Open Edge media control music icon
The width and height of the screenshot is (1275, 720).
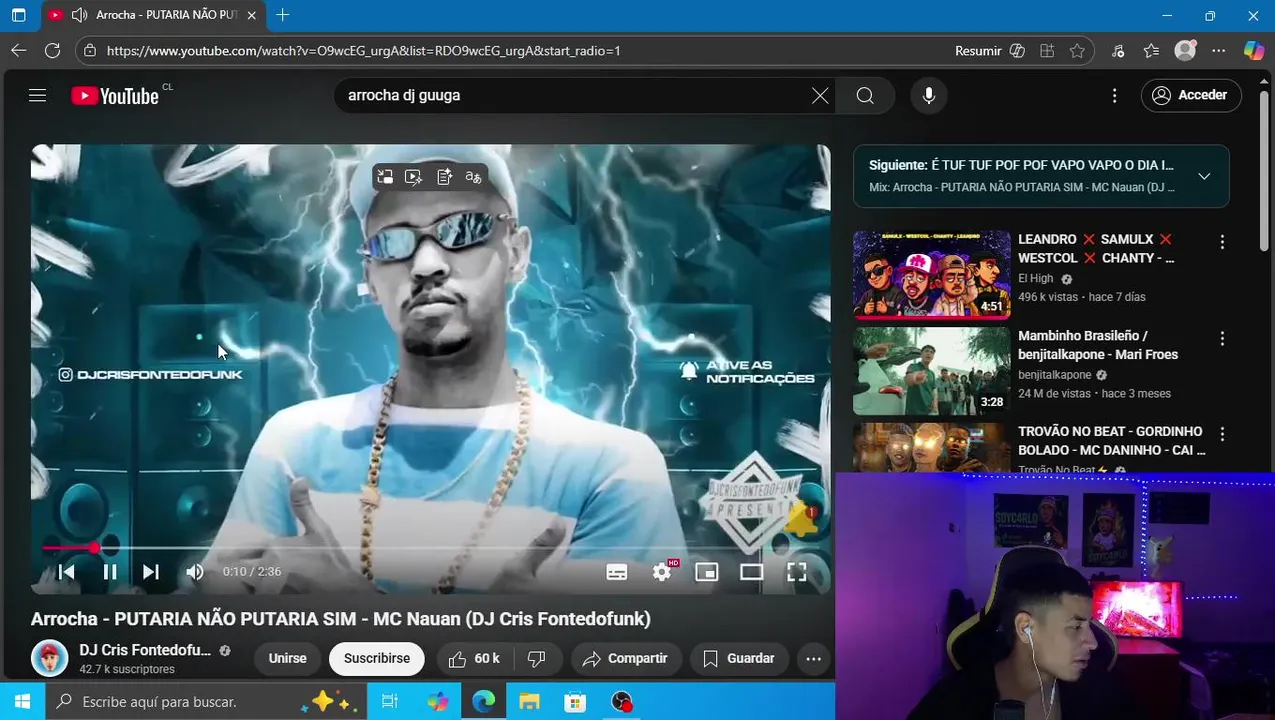point(1118,50)
